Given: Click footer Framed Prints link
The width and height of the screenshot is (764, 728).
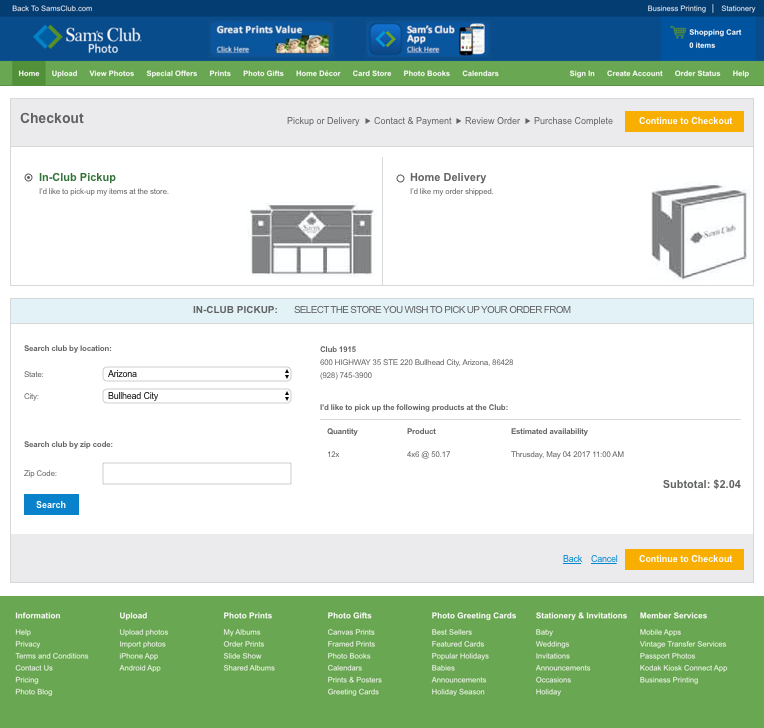Looking at the screenshot, I should point(351,644).
